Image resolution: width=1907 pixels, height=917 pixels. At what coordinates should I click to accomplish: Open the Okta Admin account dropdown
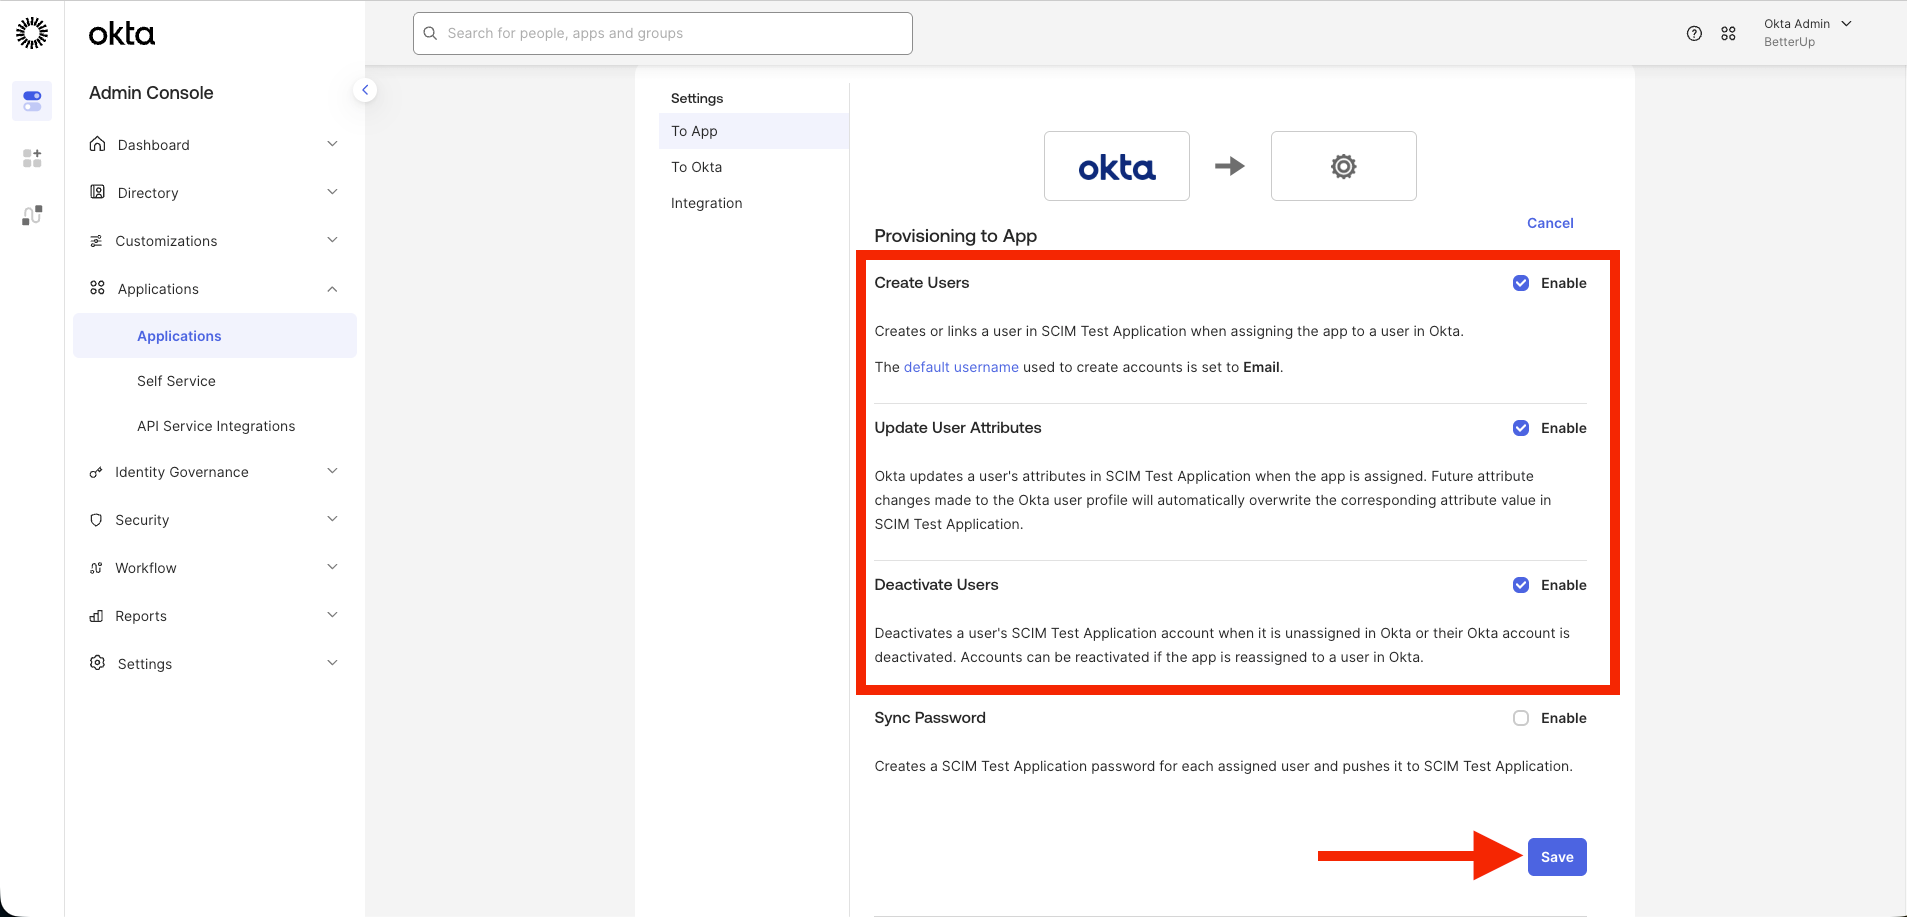coord(1808,33)
